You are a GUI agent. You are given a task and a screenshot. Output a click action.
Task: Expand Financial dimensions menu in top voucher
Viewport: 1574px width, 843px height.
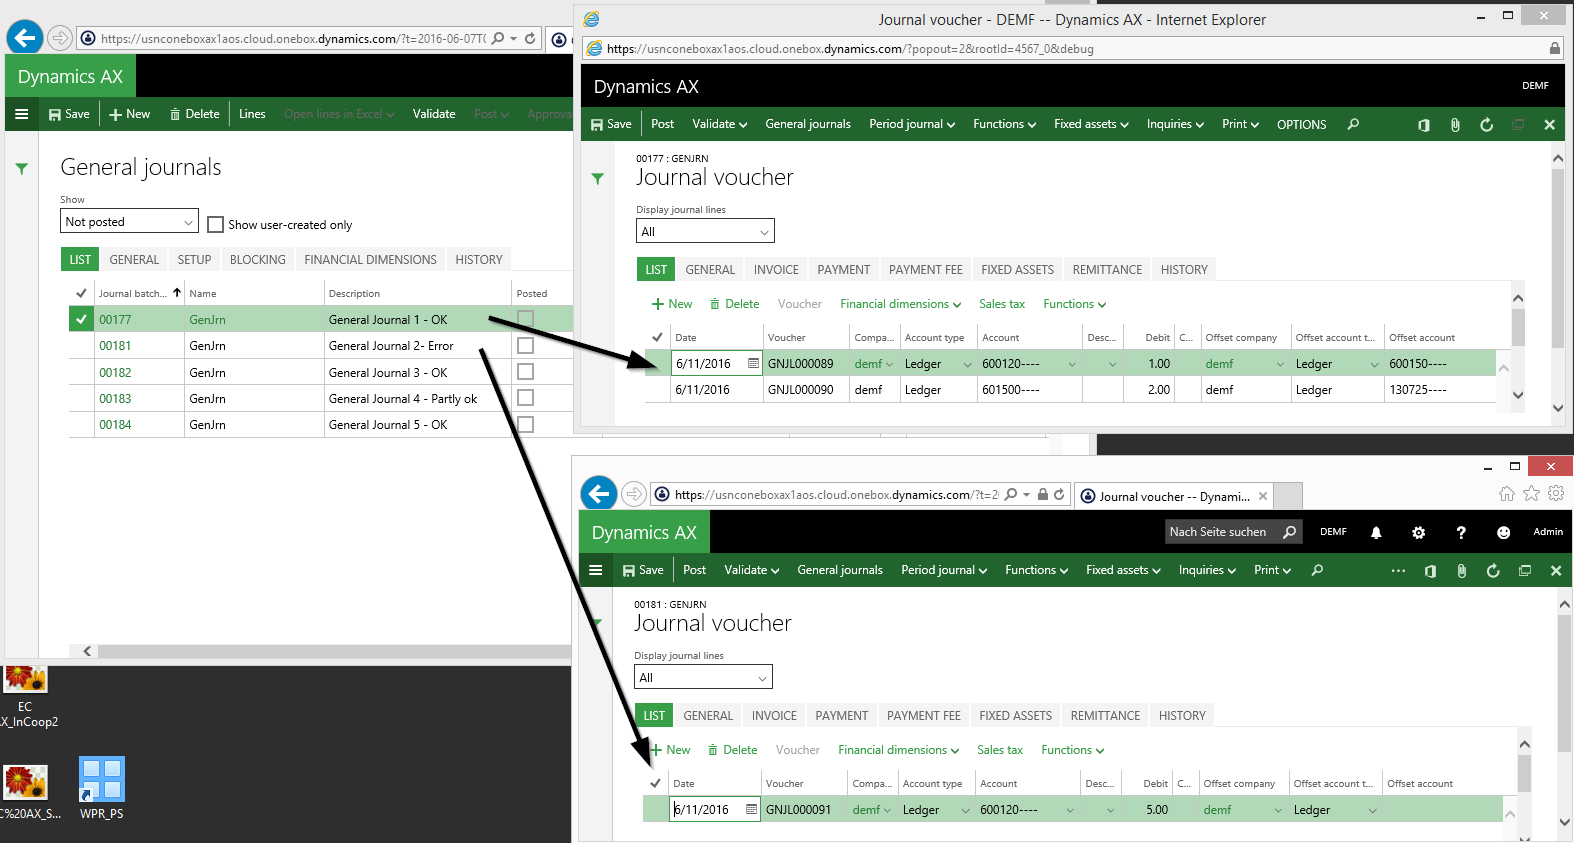(900, 304)
